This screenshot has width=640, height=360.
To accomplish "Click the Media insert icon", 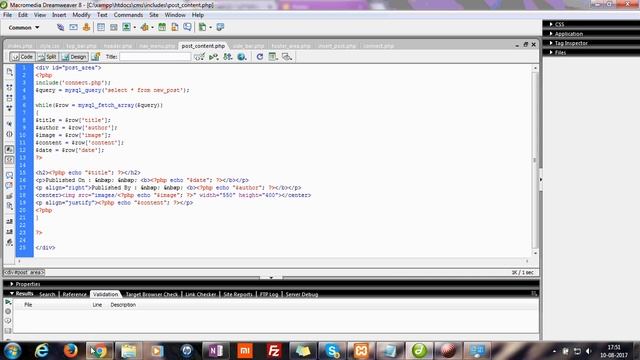I will 144,27.
